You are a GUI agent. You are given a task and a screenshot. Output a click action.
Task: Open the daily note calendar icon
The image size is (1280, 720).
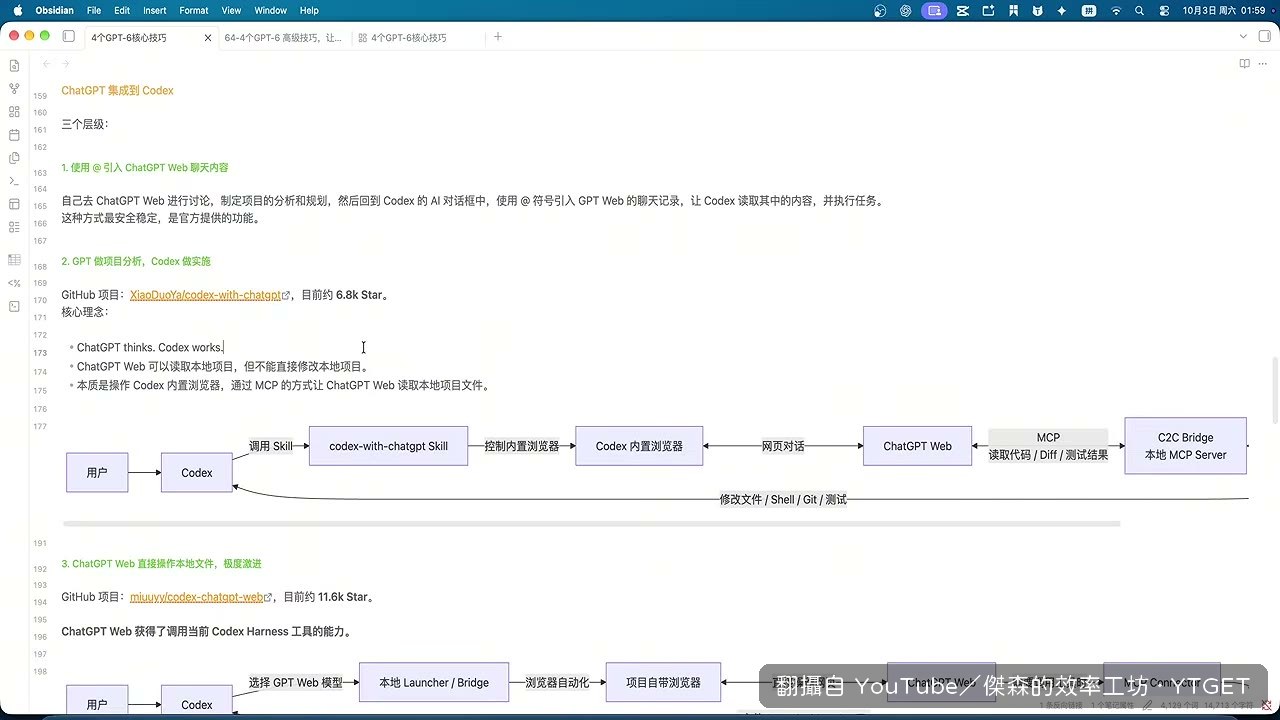(14, 135)
